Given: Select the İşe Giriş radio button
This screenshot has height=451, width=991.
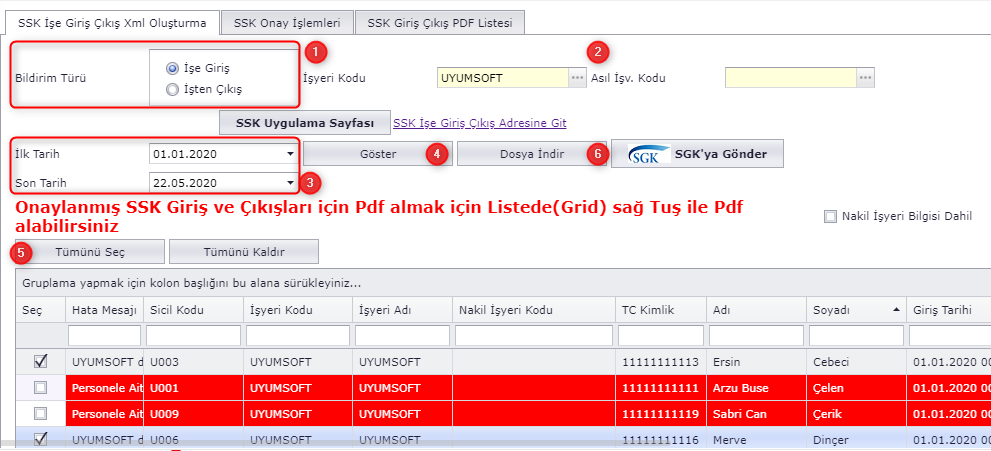Looking at the screenshot, I should tap(173, 68).
